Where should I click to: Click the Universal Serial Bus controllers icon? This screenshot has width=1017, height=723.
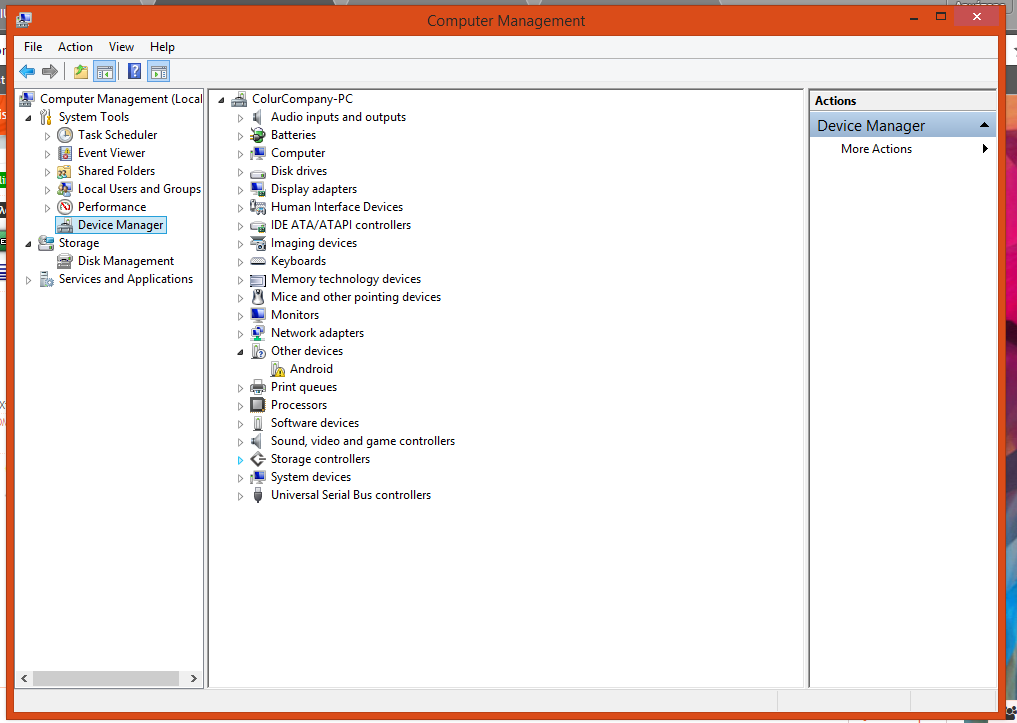258,495
